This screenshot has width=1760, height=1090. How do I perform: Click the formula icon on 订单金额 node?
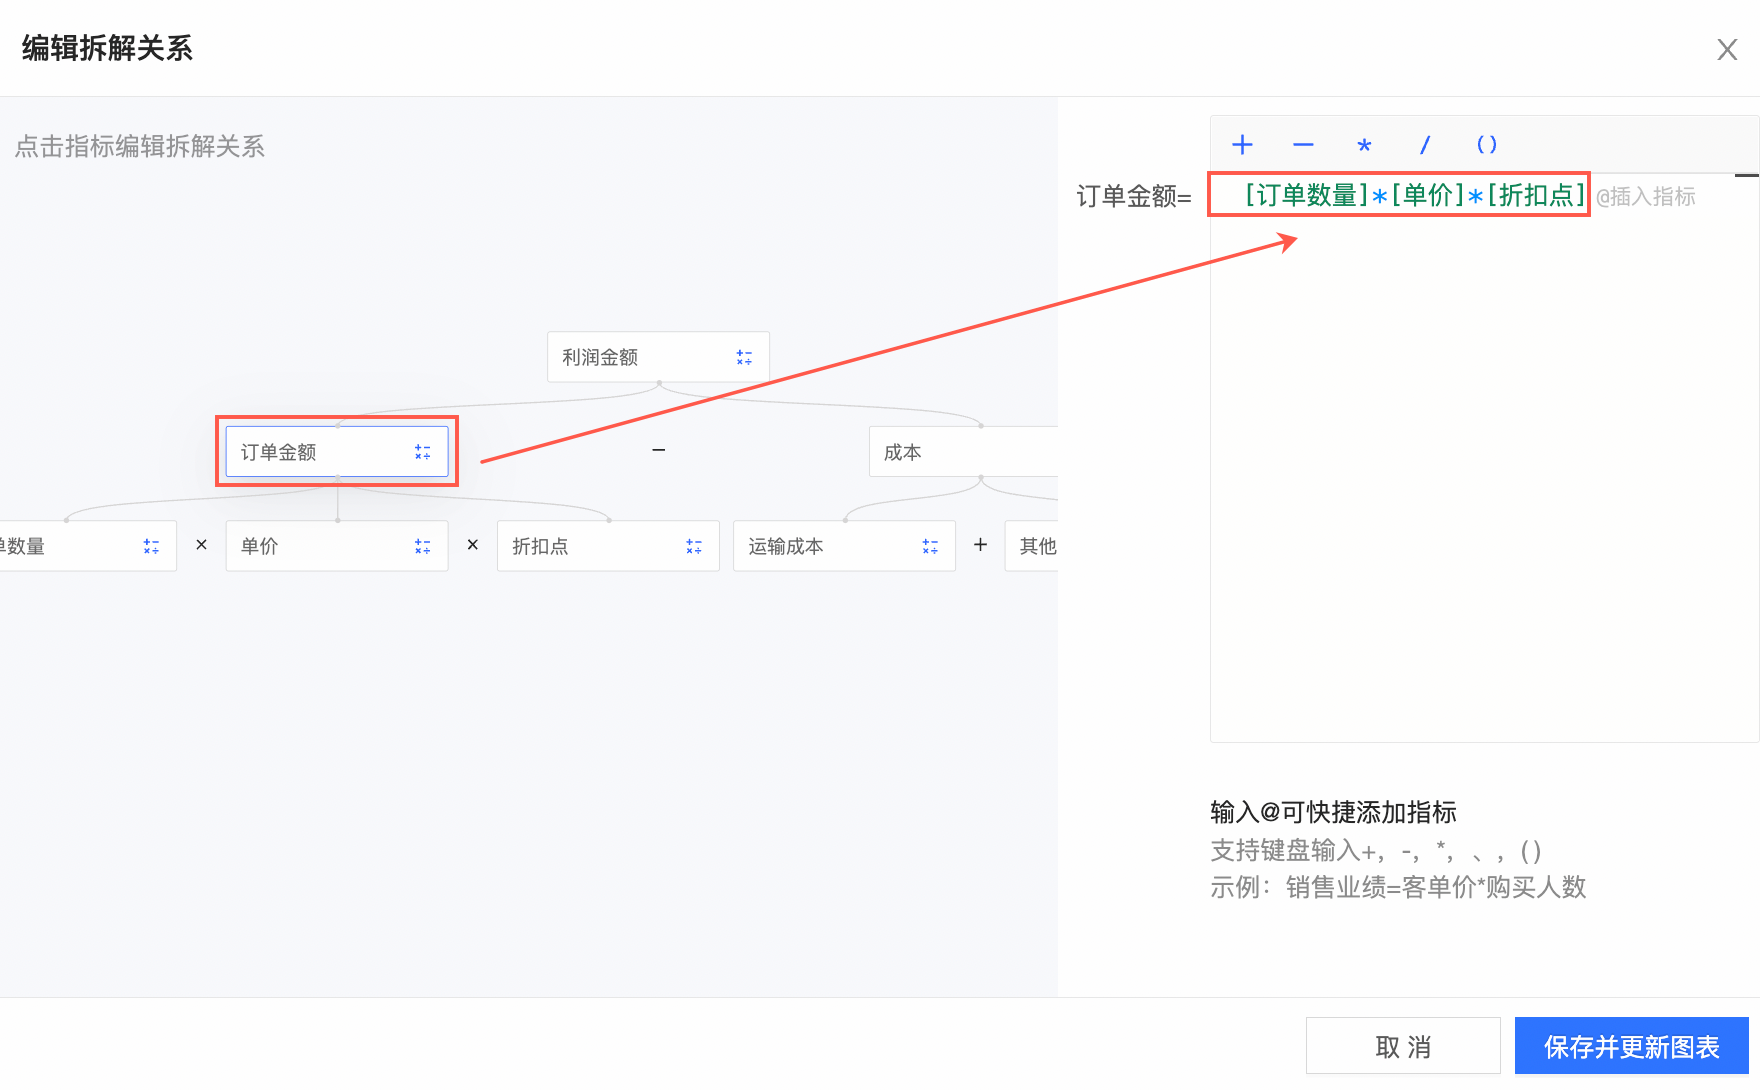point(422,452)
